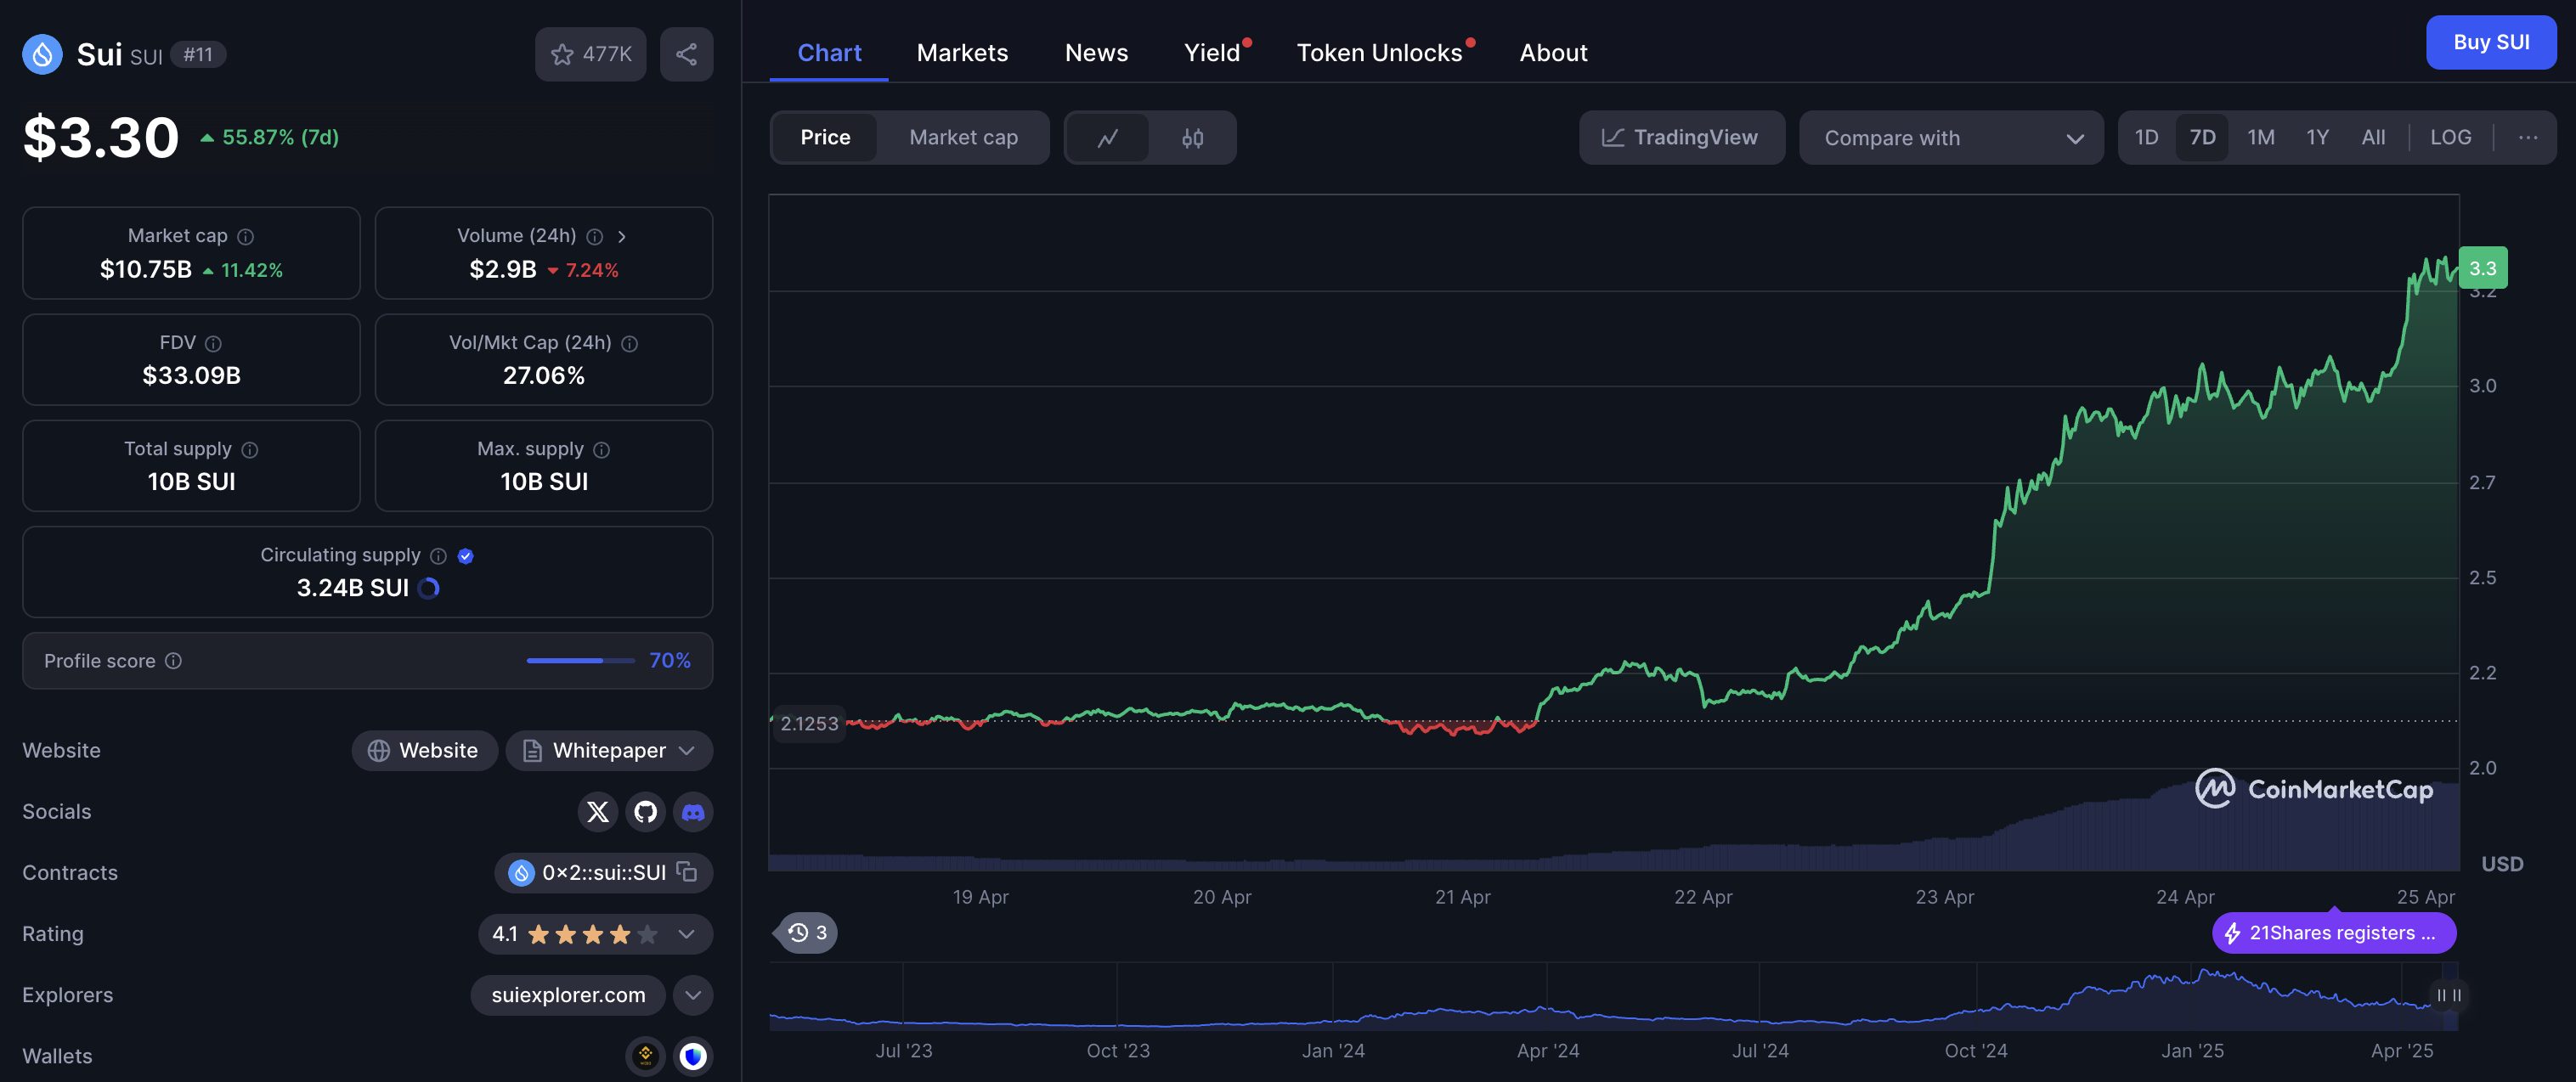Open the Compare with dropdown
This screenshot has width=2576, height=1082.
1951,138
